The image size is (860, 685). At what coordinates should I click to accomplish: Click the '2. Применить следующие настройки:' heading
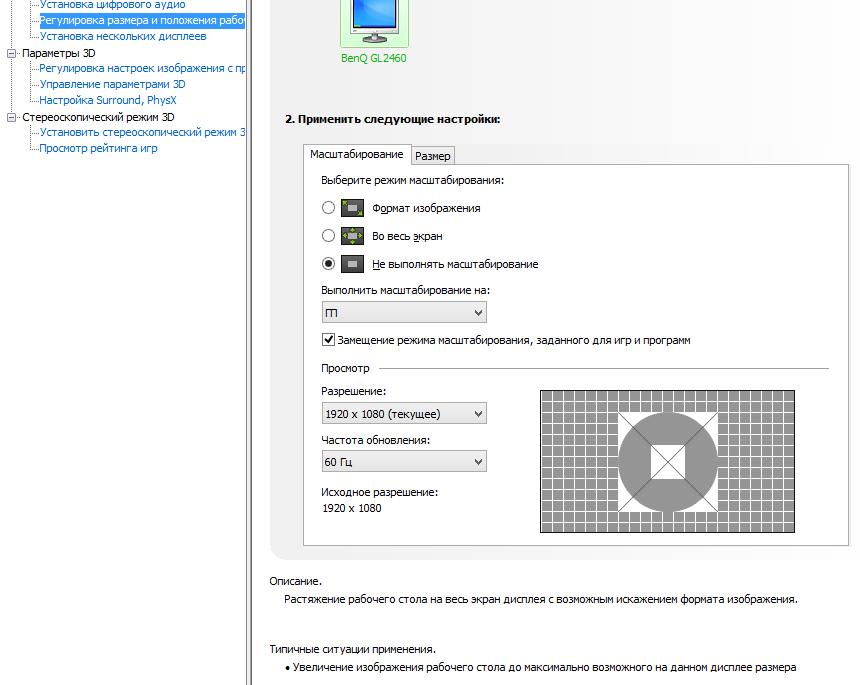coord(393,119)
